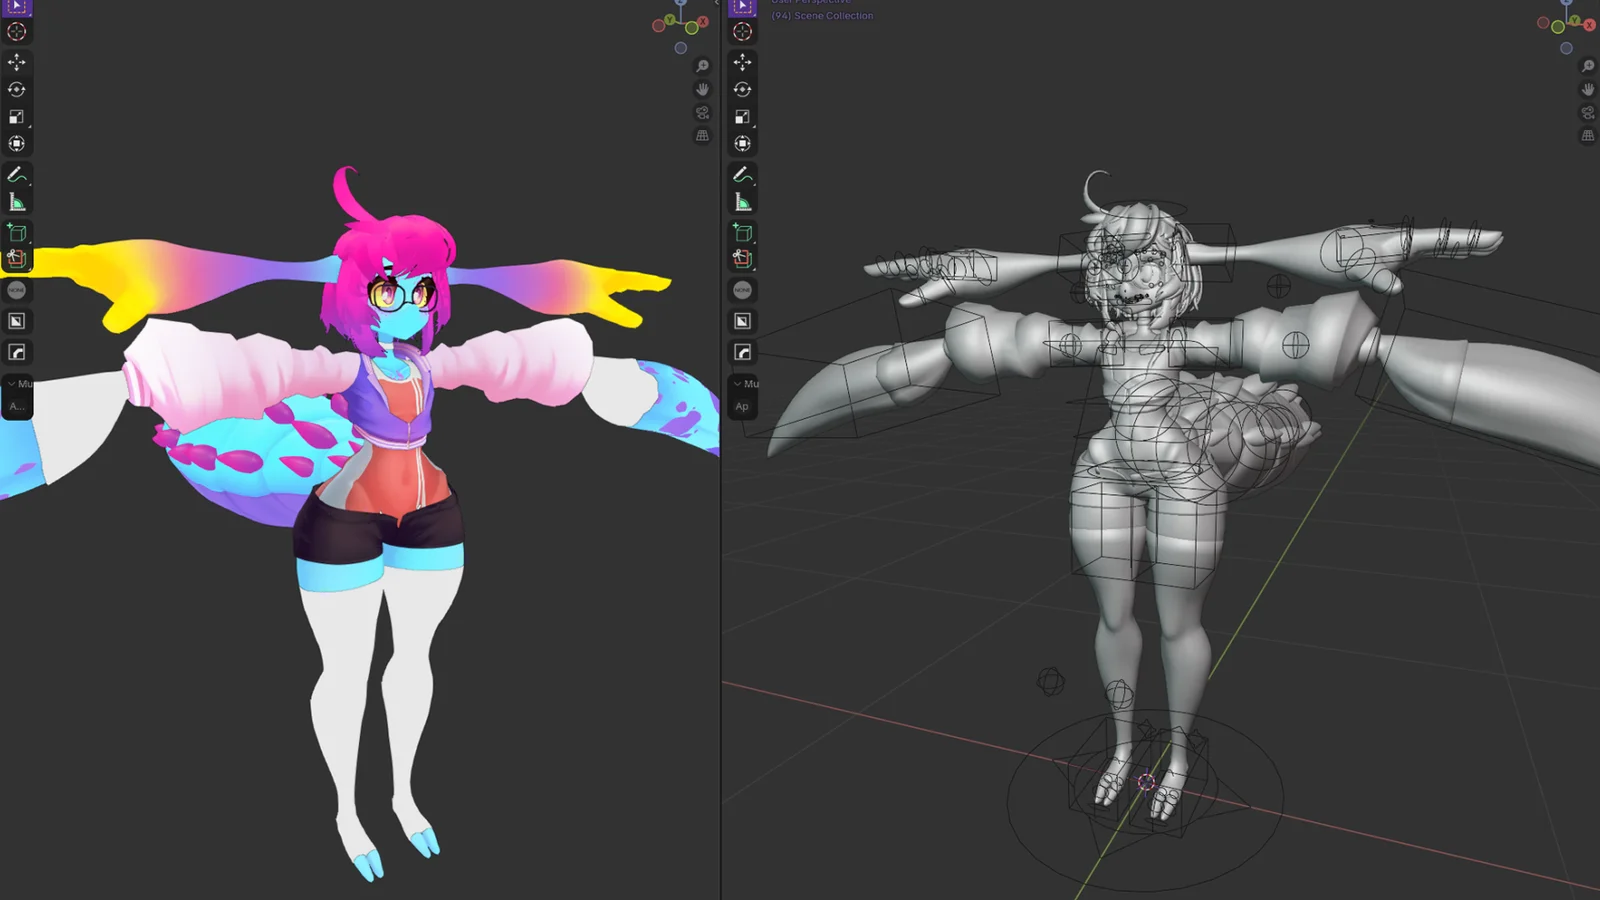The image size is (1600, 900).
Task: Toggle perspective/orthographic grid in right viewport
Action: click(x=1588, y=136)
